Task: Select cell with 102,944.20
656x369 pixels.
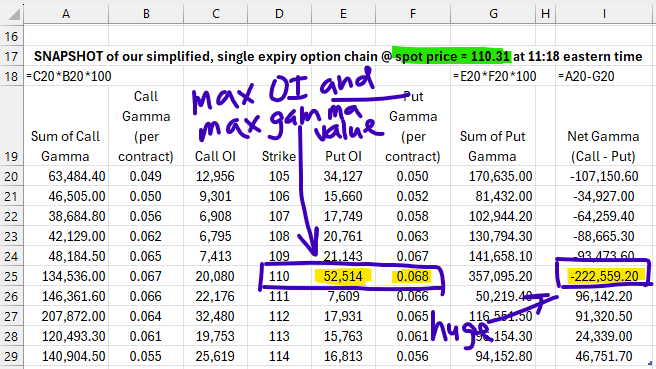Action: (x=493, y=216)
